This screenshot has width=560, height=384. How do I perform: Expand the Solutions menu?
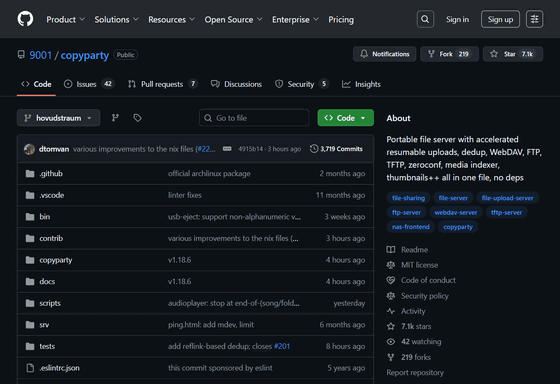coord(116,20)
